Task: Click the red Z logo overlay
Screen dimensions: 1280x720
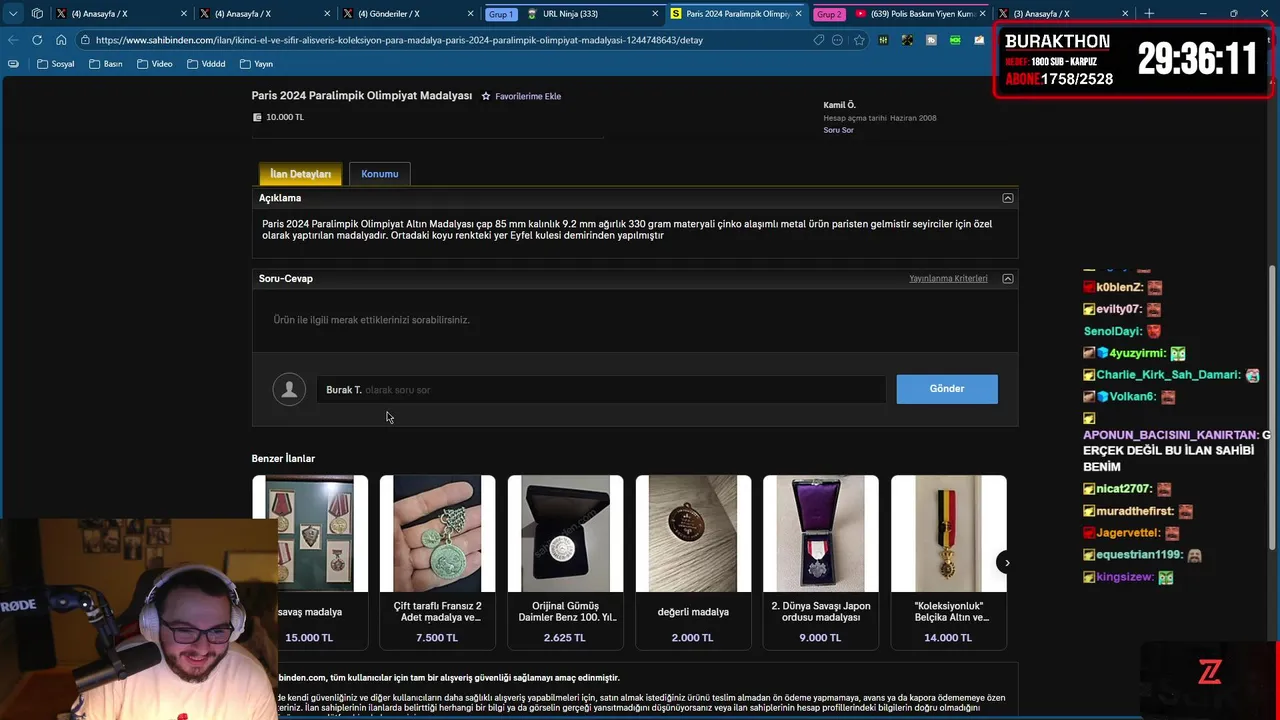Action: click(x=1210, y=671)
